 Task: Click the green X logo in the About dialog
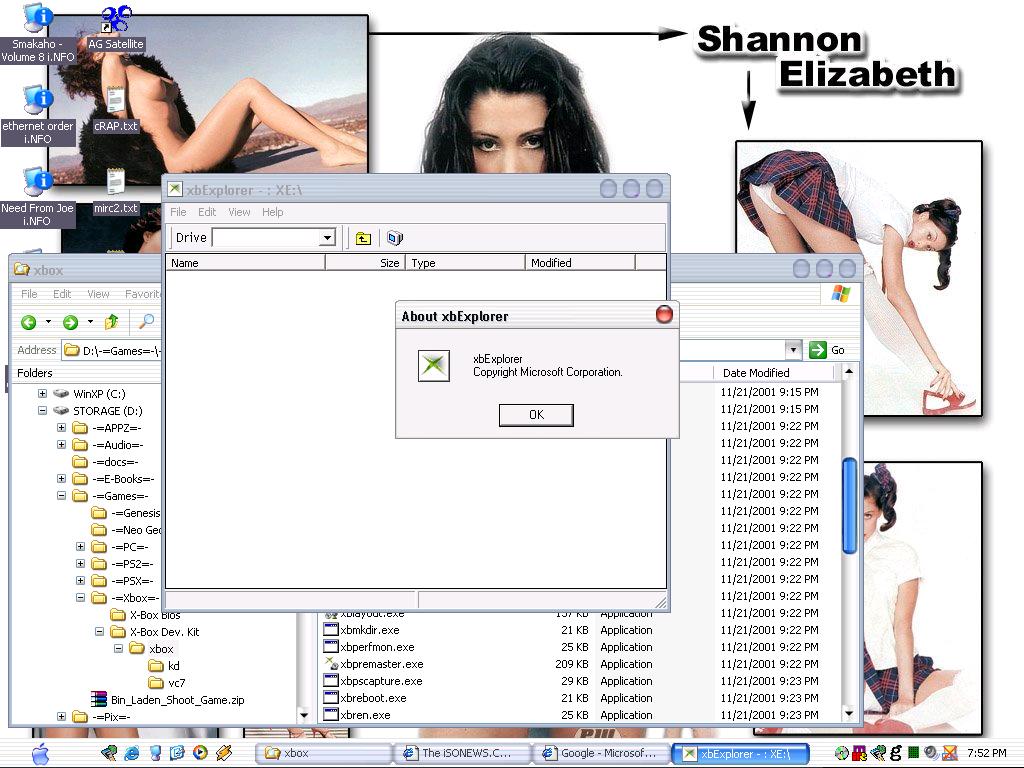[434, 365]
